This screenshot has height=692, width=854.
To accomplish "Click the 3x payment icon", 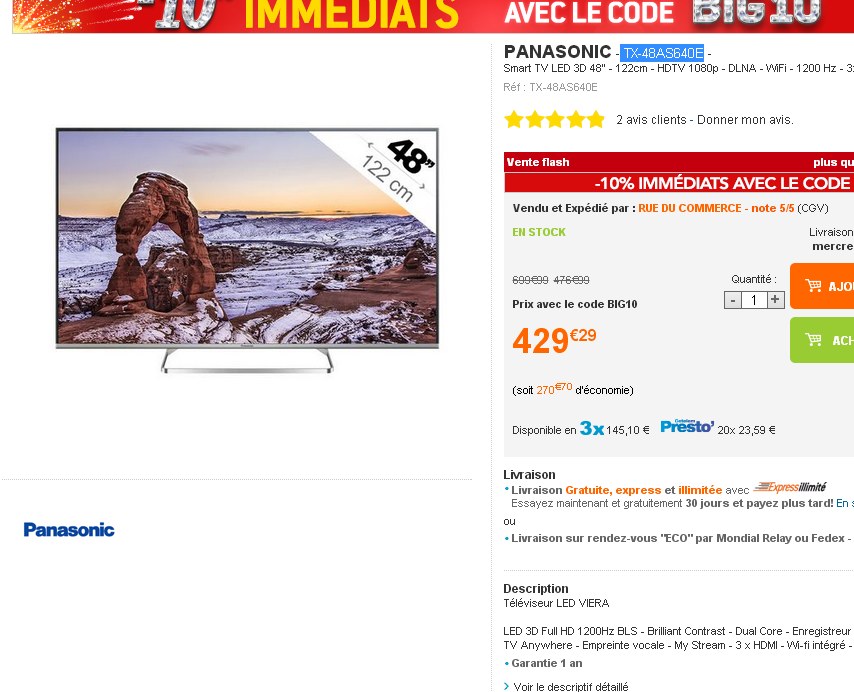I will (x=591, y=428).
